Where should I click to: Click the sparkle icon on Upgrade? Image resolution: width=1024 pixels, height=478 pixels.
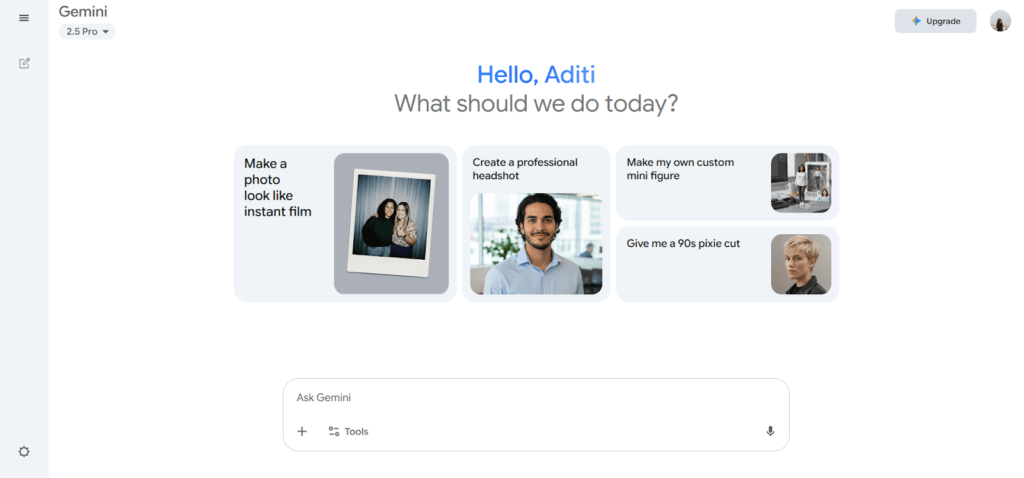pos(916,21)
